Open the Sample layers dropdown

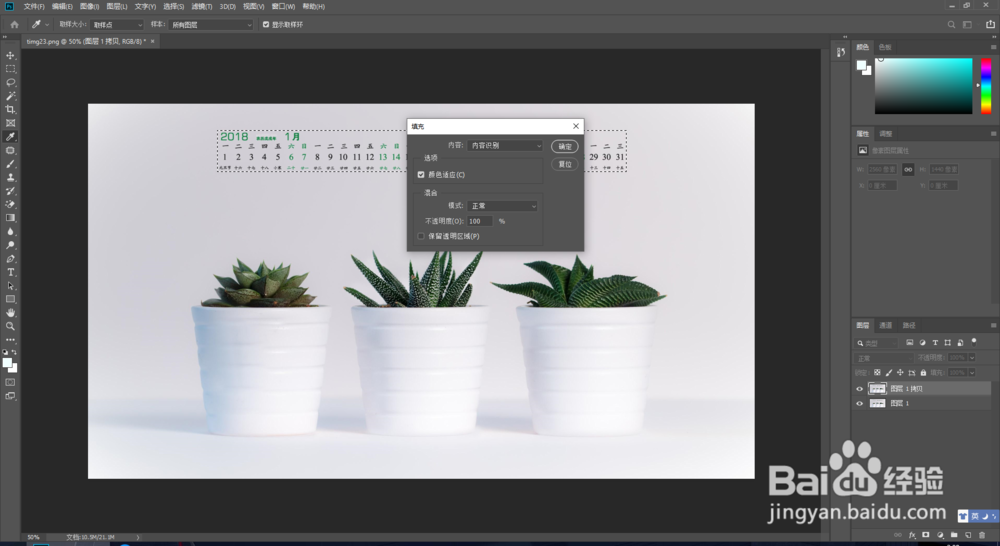coord(211,25)
